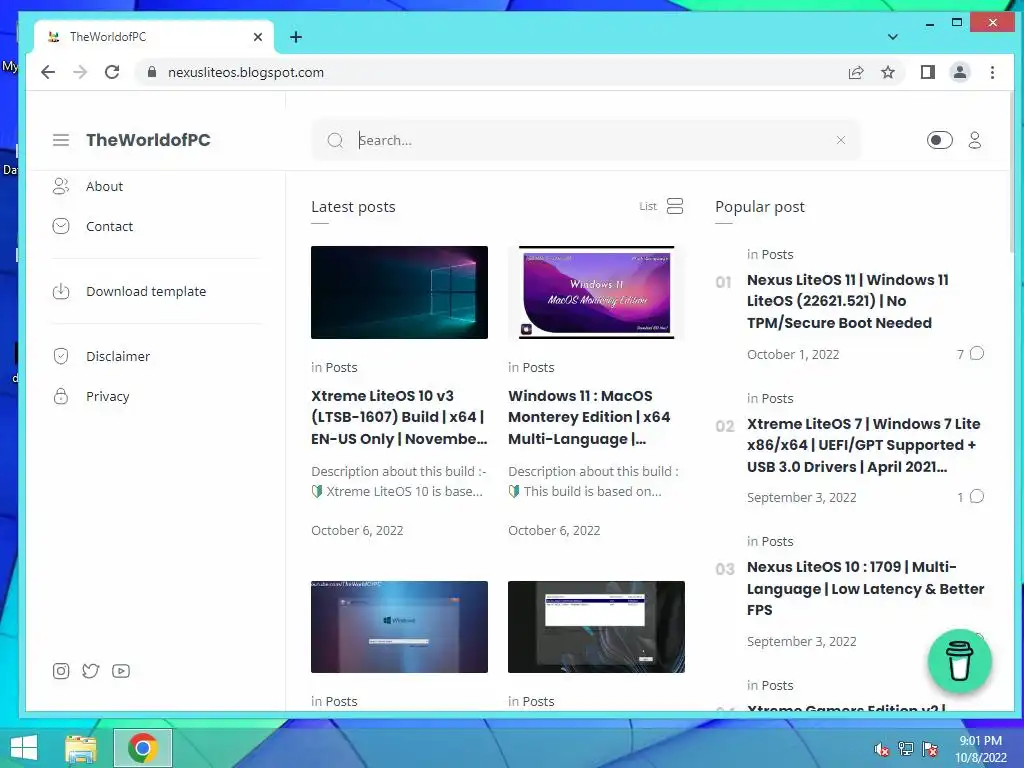1024x768 pixels.
Task: Expand the tab search chevron
Action: (x=893, y=37)
